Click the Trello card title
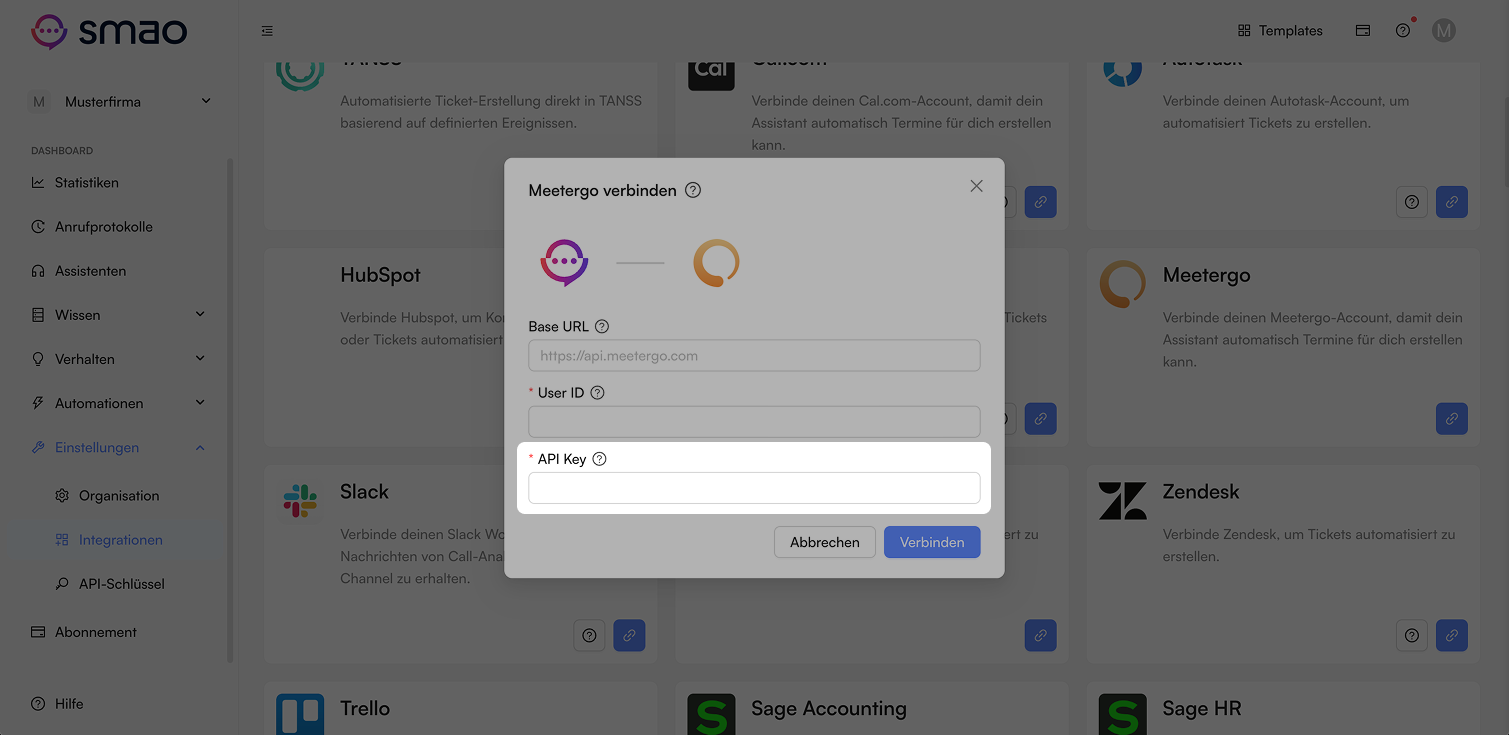This screenshot has height=735, width=1509. 365,708
